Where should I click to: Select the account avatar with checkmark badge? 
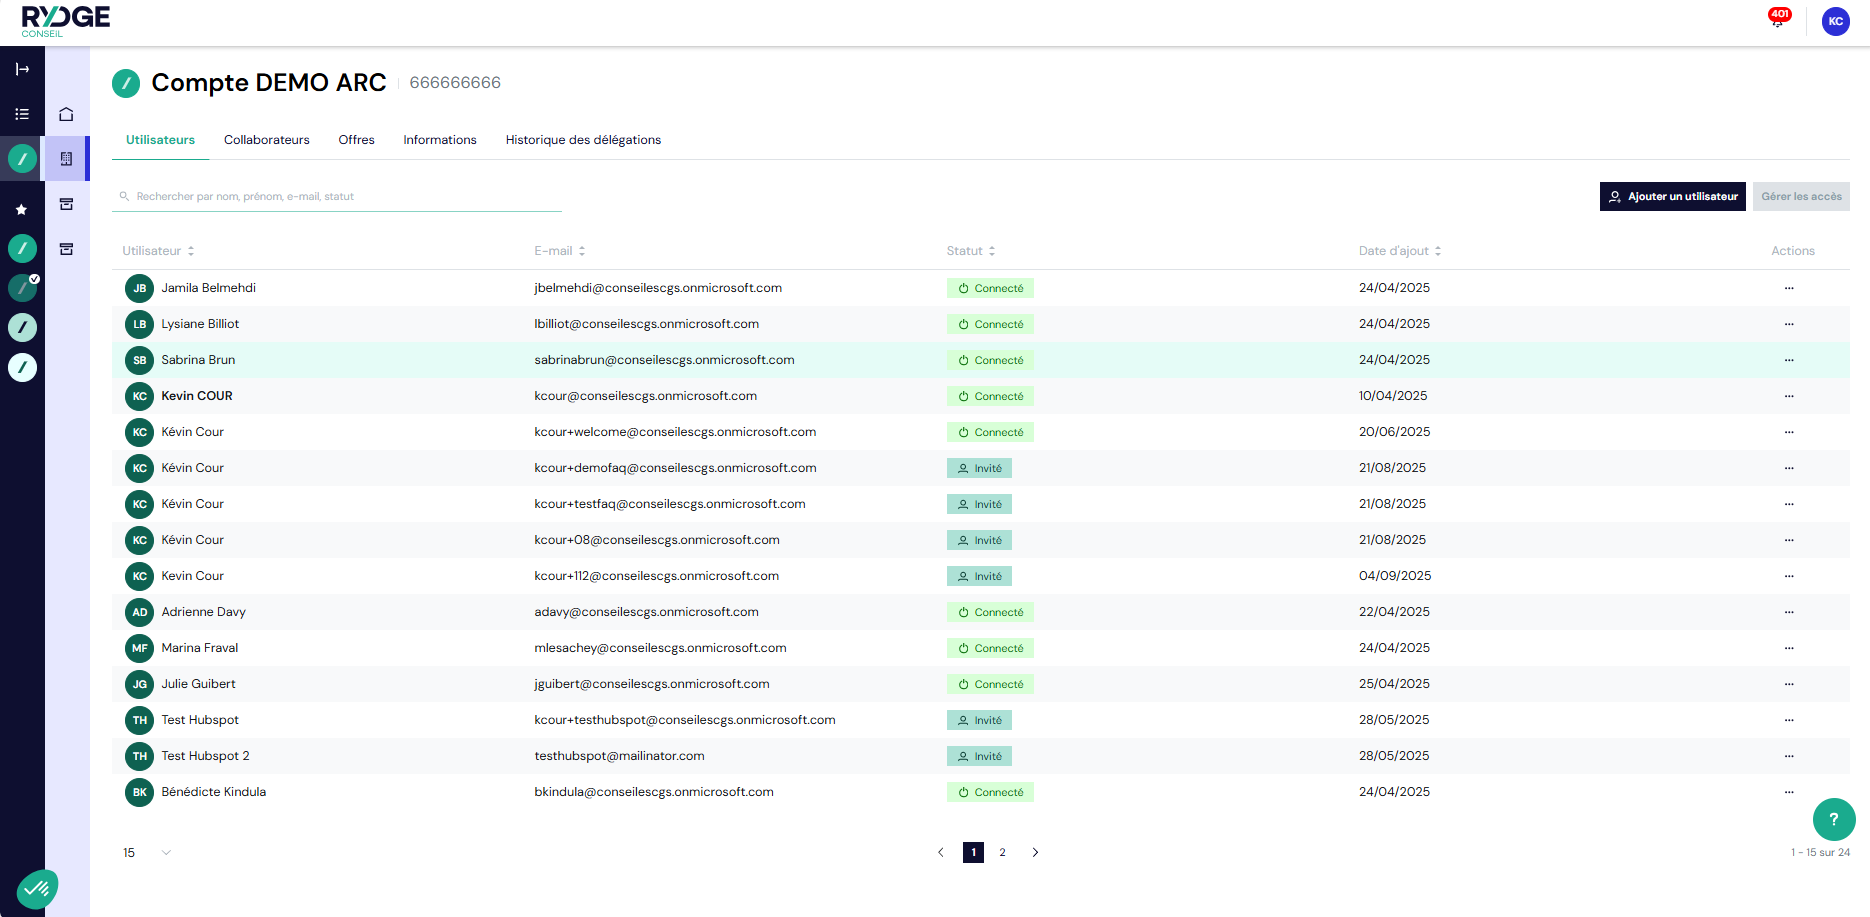click(x=22, y=288)
